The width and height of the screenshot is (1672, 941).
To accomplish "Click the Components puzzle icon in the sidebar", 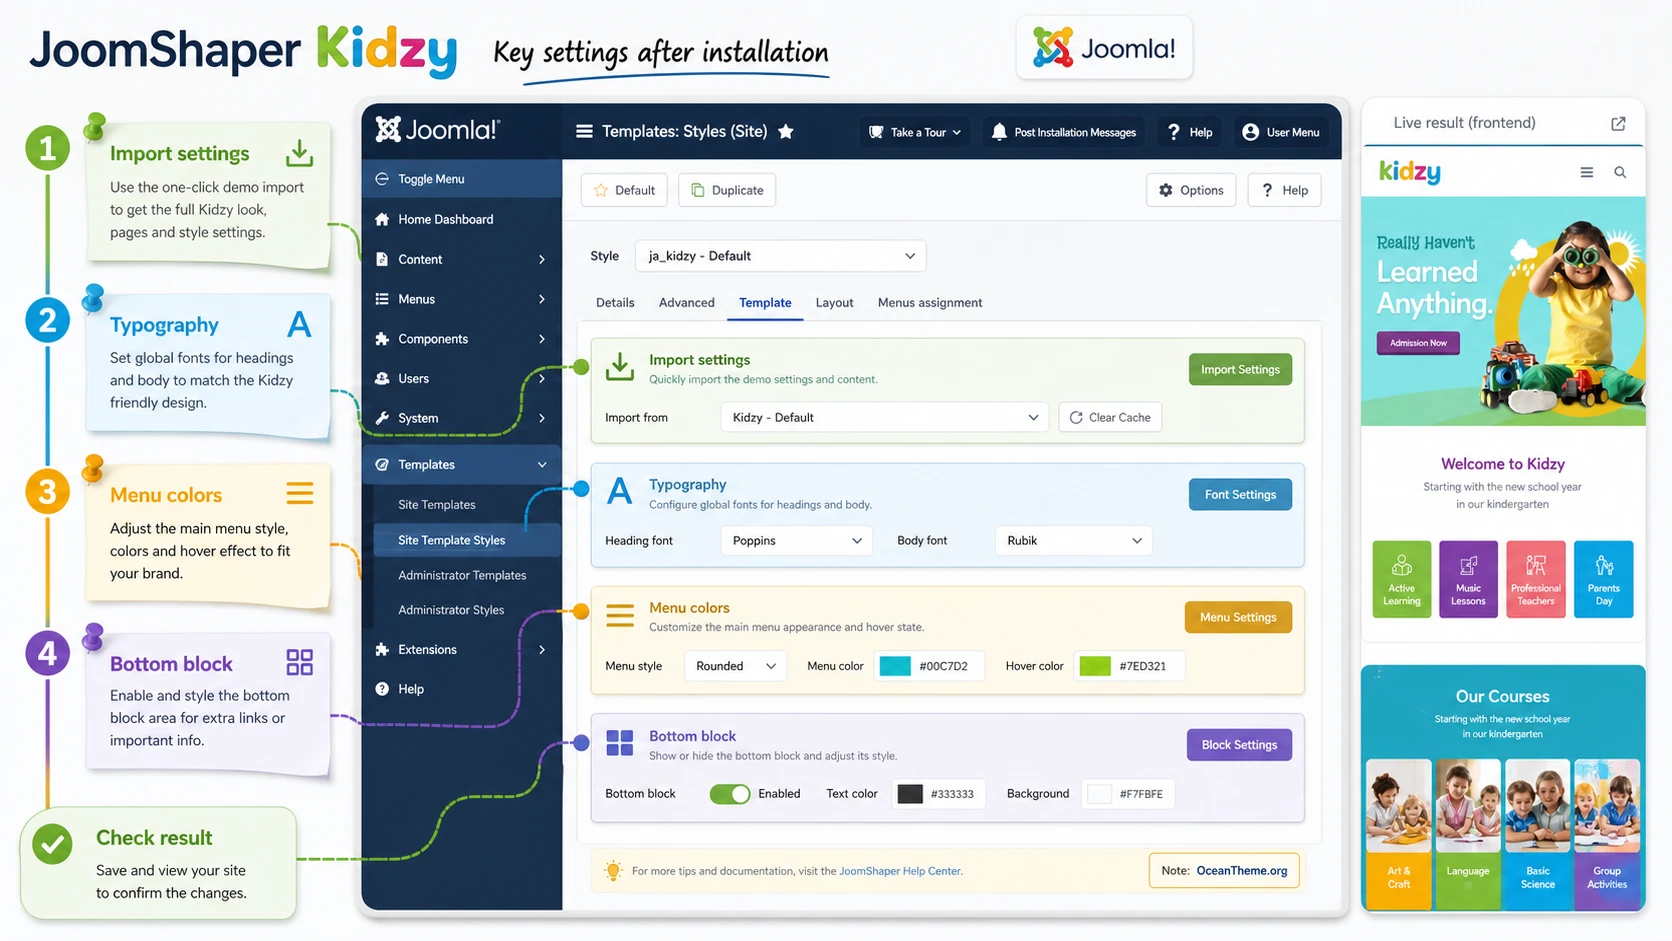I will tap(382, 339).
